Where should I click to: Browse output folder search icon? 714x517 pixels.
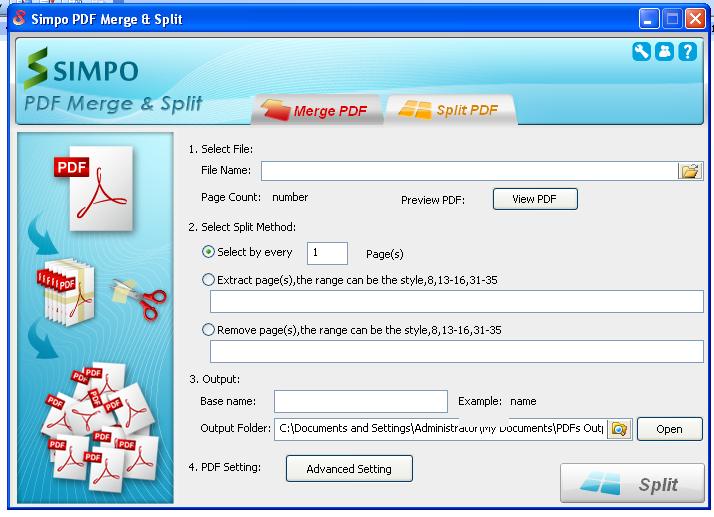tap(619, 429)
